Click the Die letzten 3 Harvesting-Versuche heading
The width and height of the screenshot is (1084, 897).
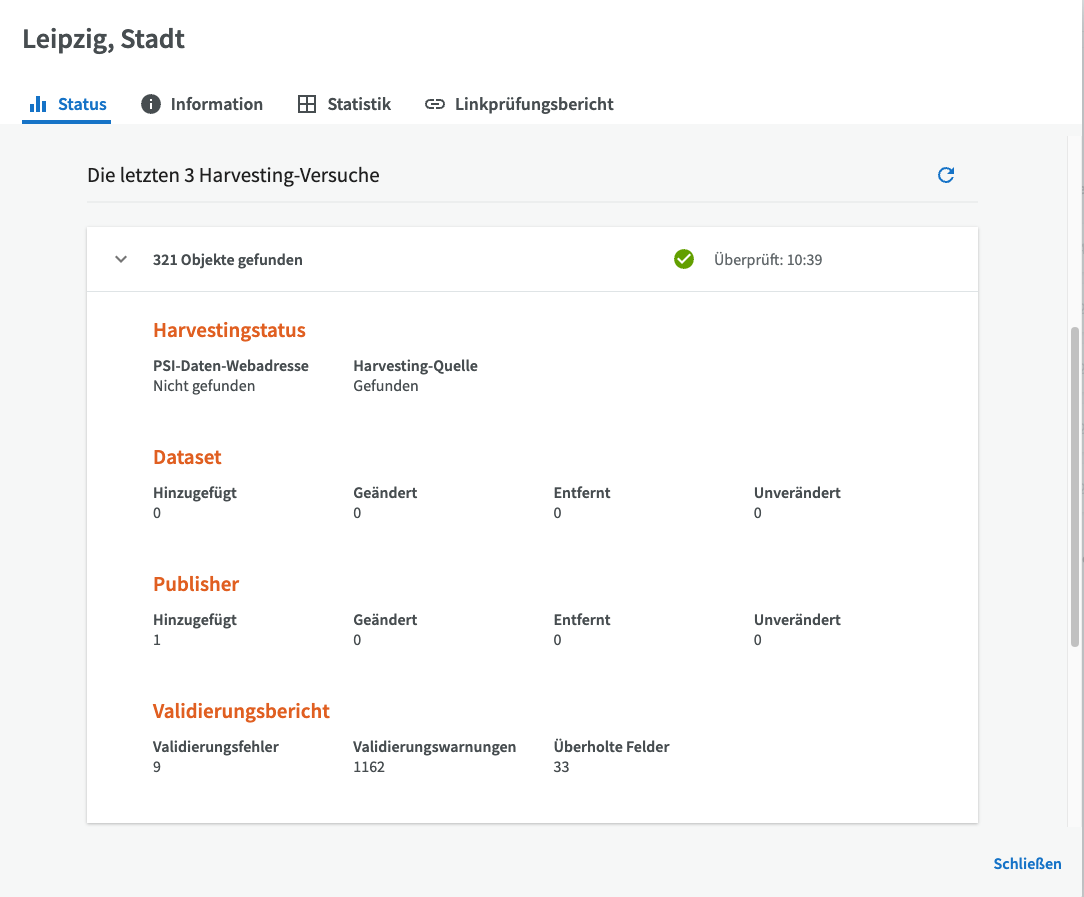pyautogui.click(x=233, y=176)
